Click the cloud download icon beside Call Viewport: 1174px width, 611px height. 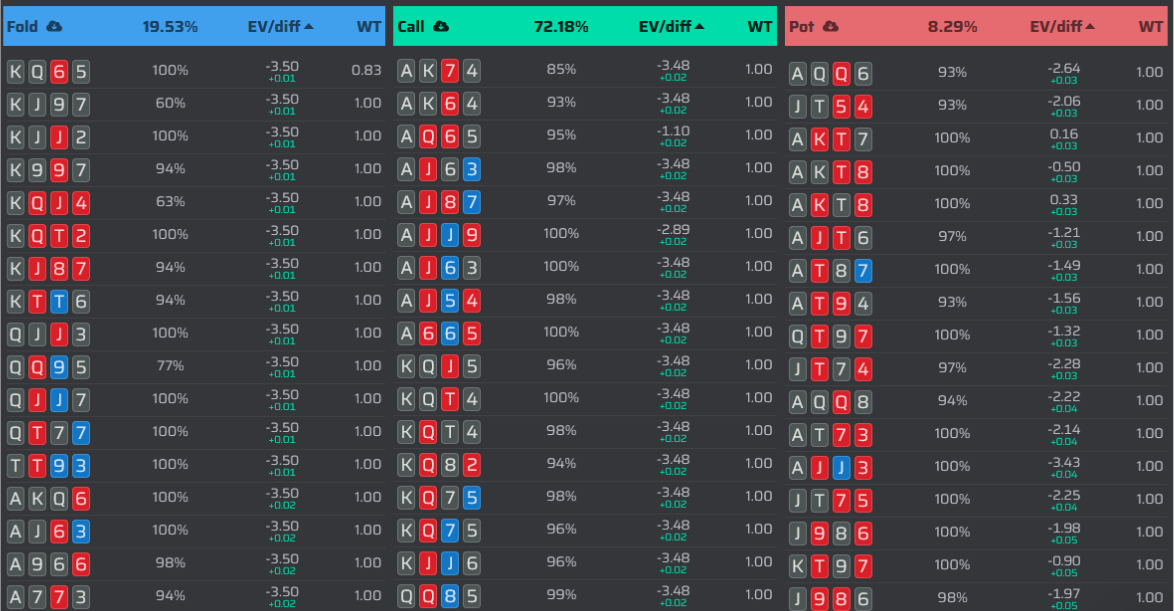click(441, 27)
